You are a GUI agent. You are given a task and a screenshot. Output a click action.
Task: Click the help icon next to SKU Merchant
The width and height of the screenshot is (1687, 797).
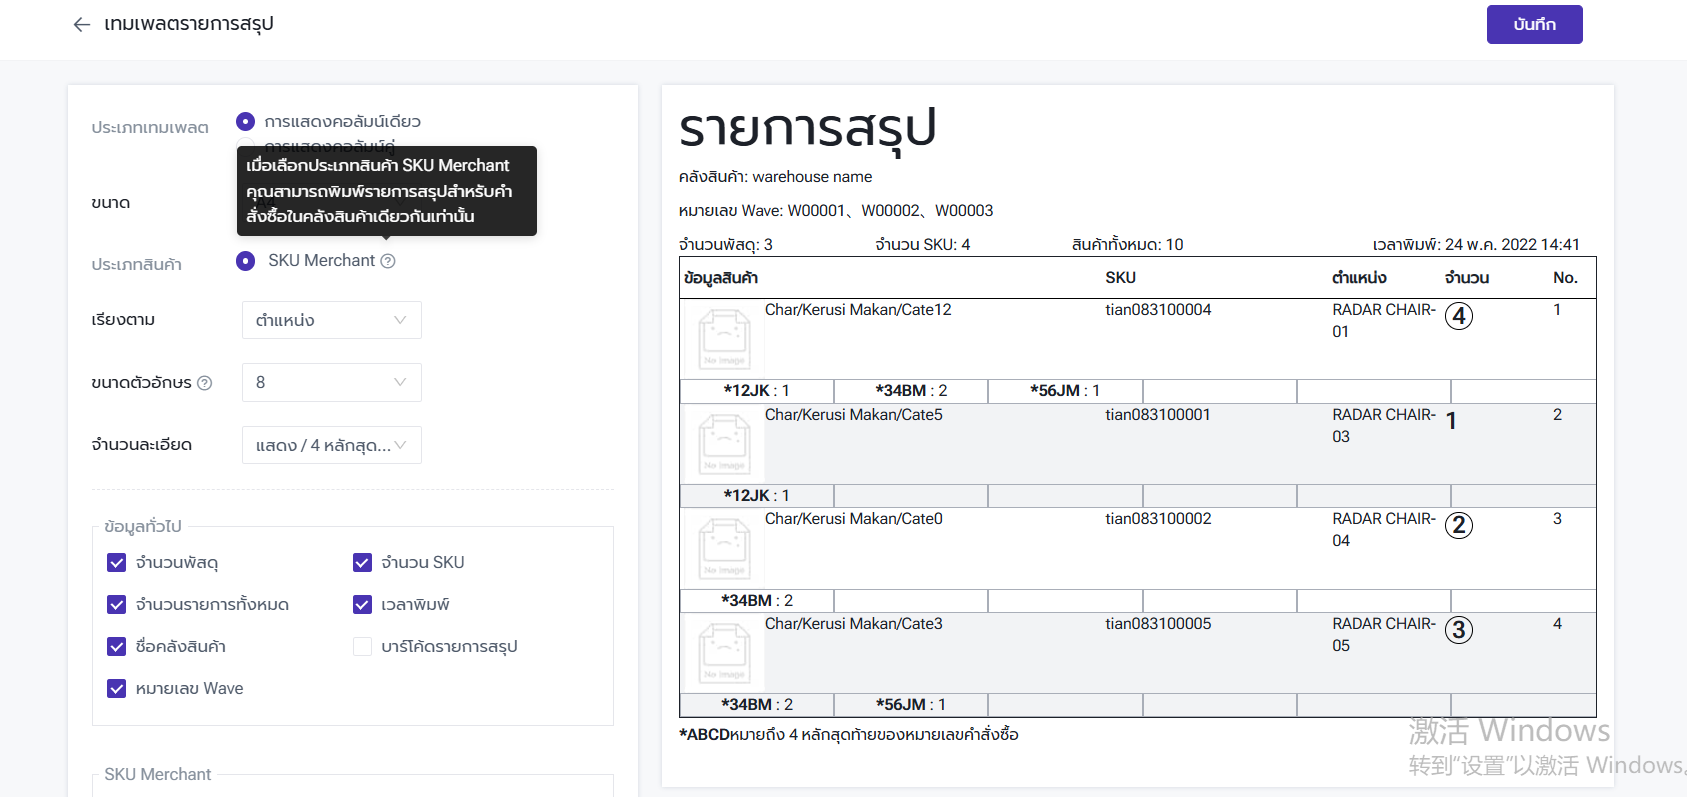(388, 261)
